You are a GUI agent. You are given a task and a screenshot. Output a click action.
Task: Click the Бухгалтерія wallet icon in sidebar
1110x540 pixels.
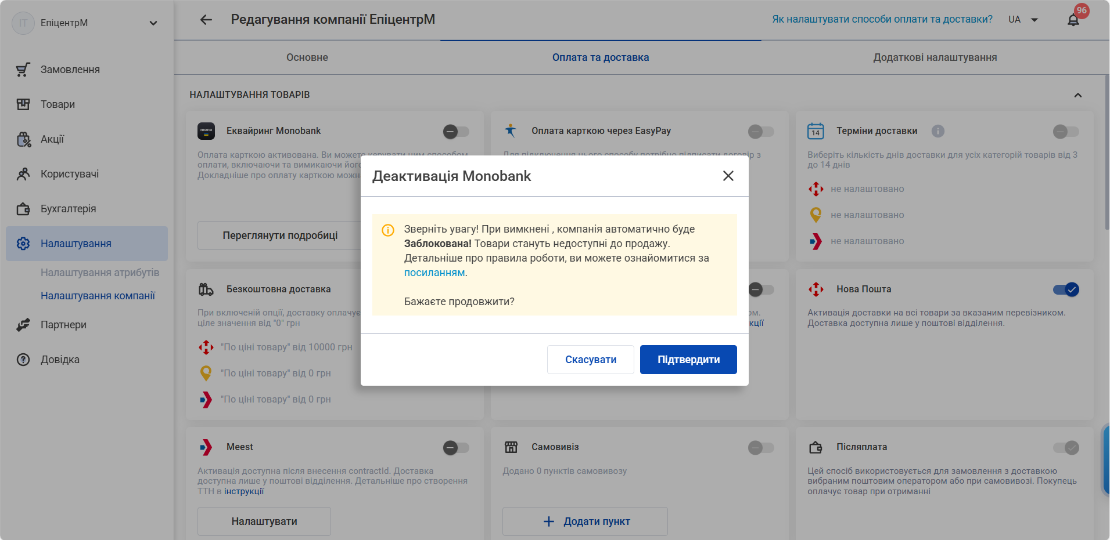point(23,209)
